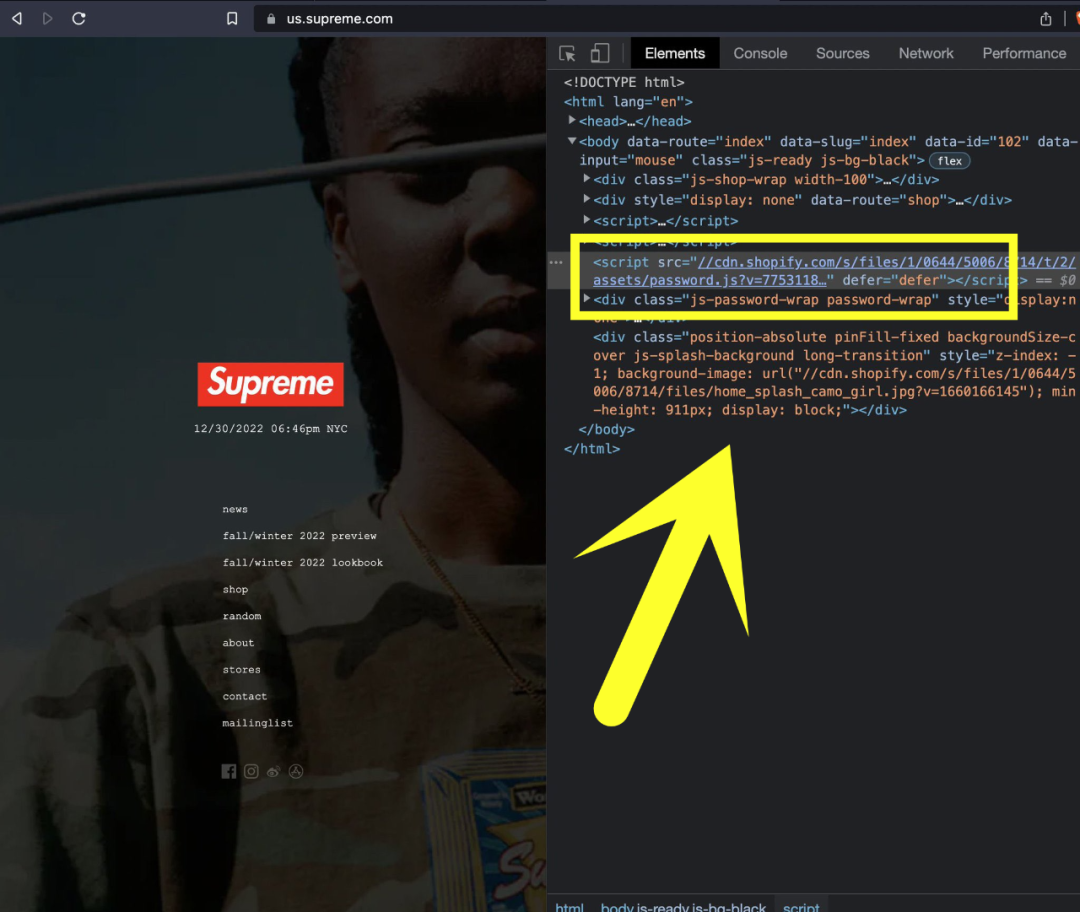The image size is (1080, 912).
Task: Open the mailinglist link
Action: pos(258,723)
